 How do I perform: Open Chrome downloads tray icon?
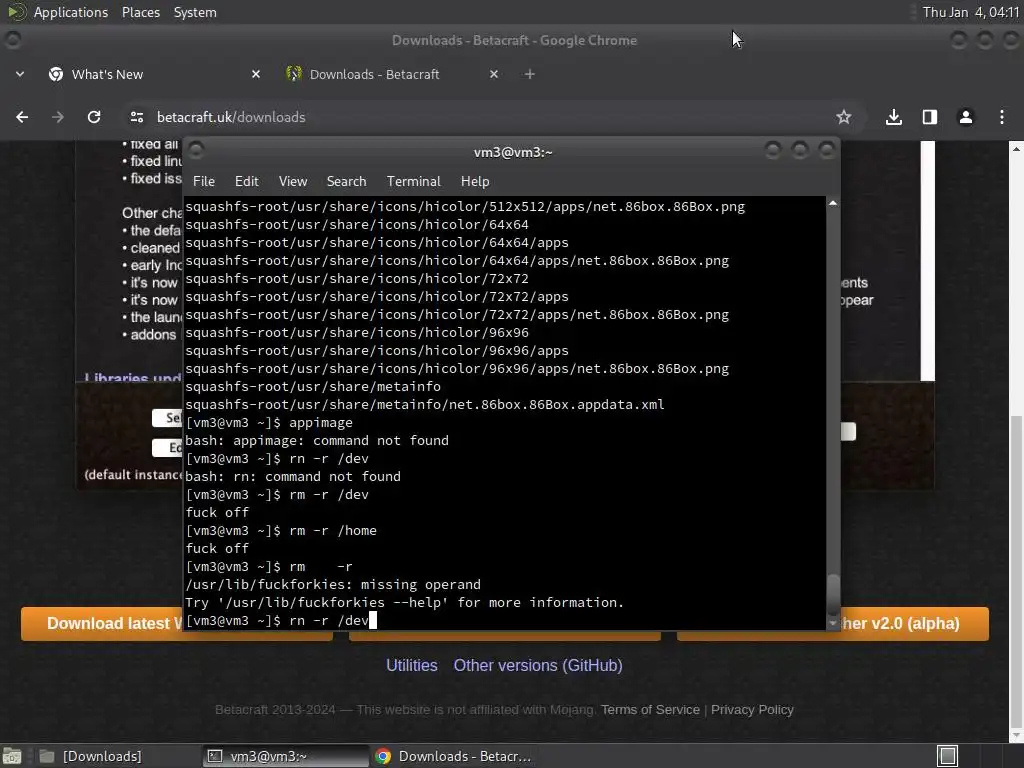(894, 117)
